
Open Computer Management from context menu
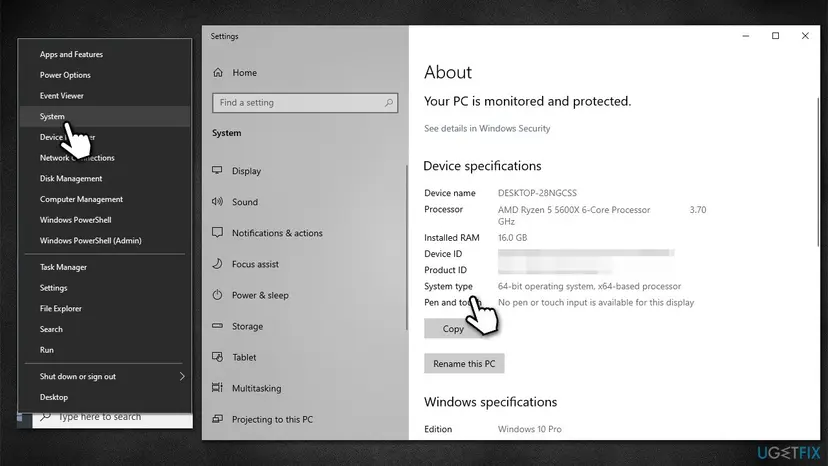click(x=81, y=199)
